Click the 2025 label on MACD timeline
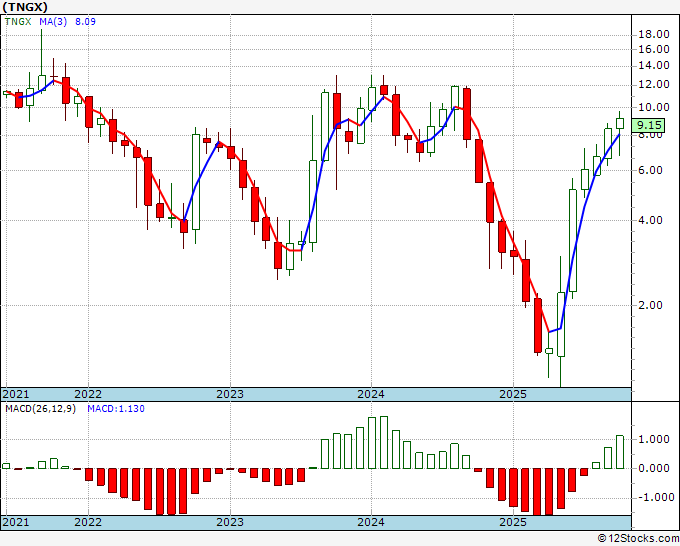Viewport: 680px width, 546px height. pos(513,522)
